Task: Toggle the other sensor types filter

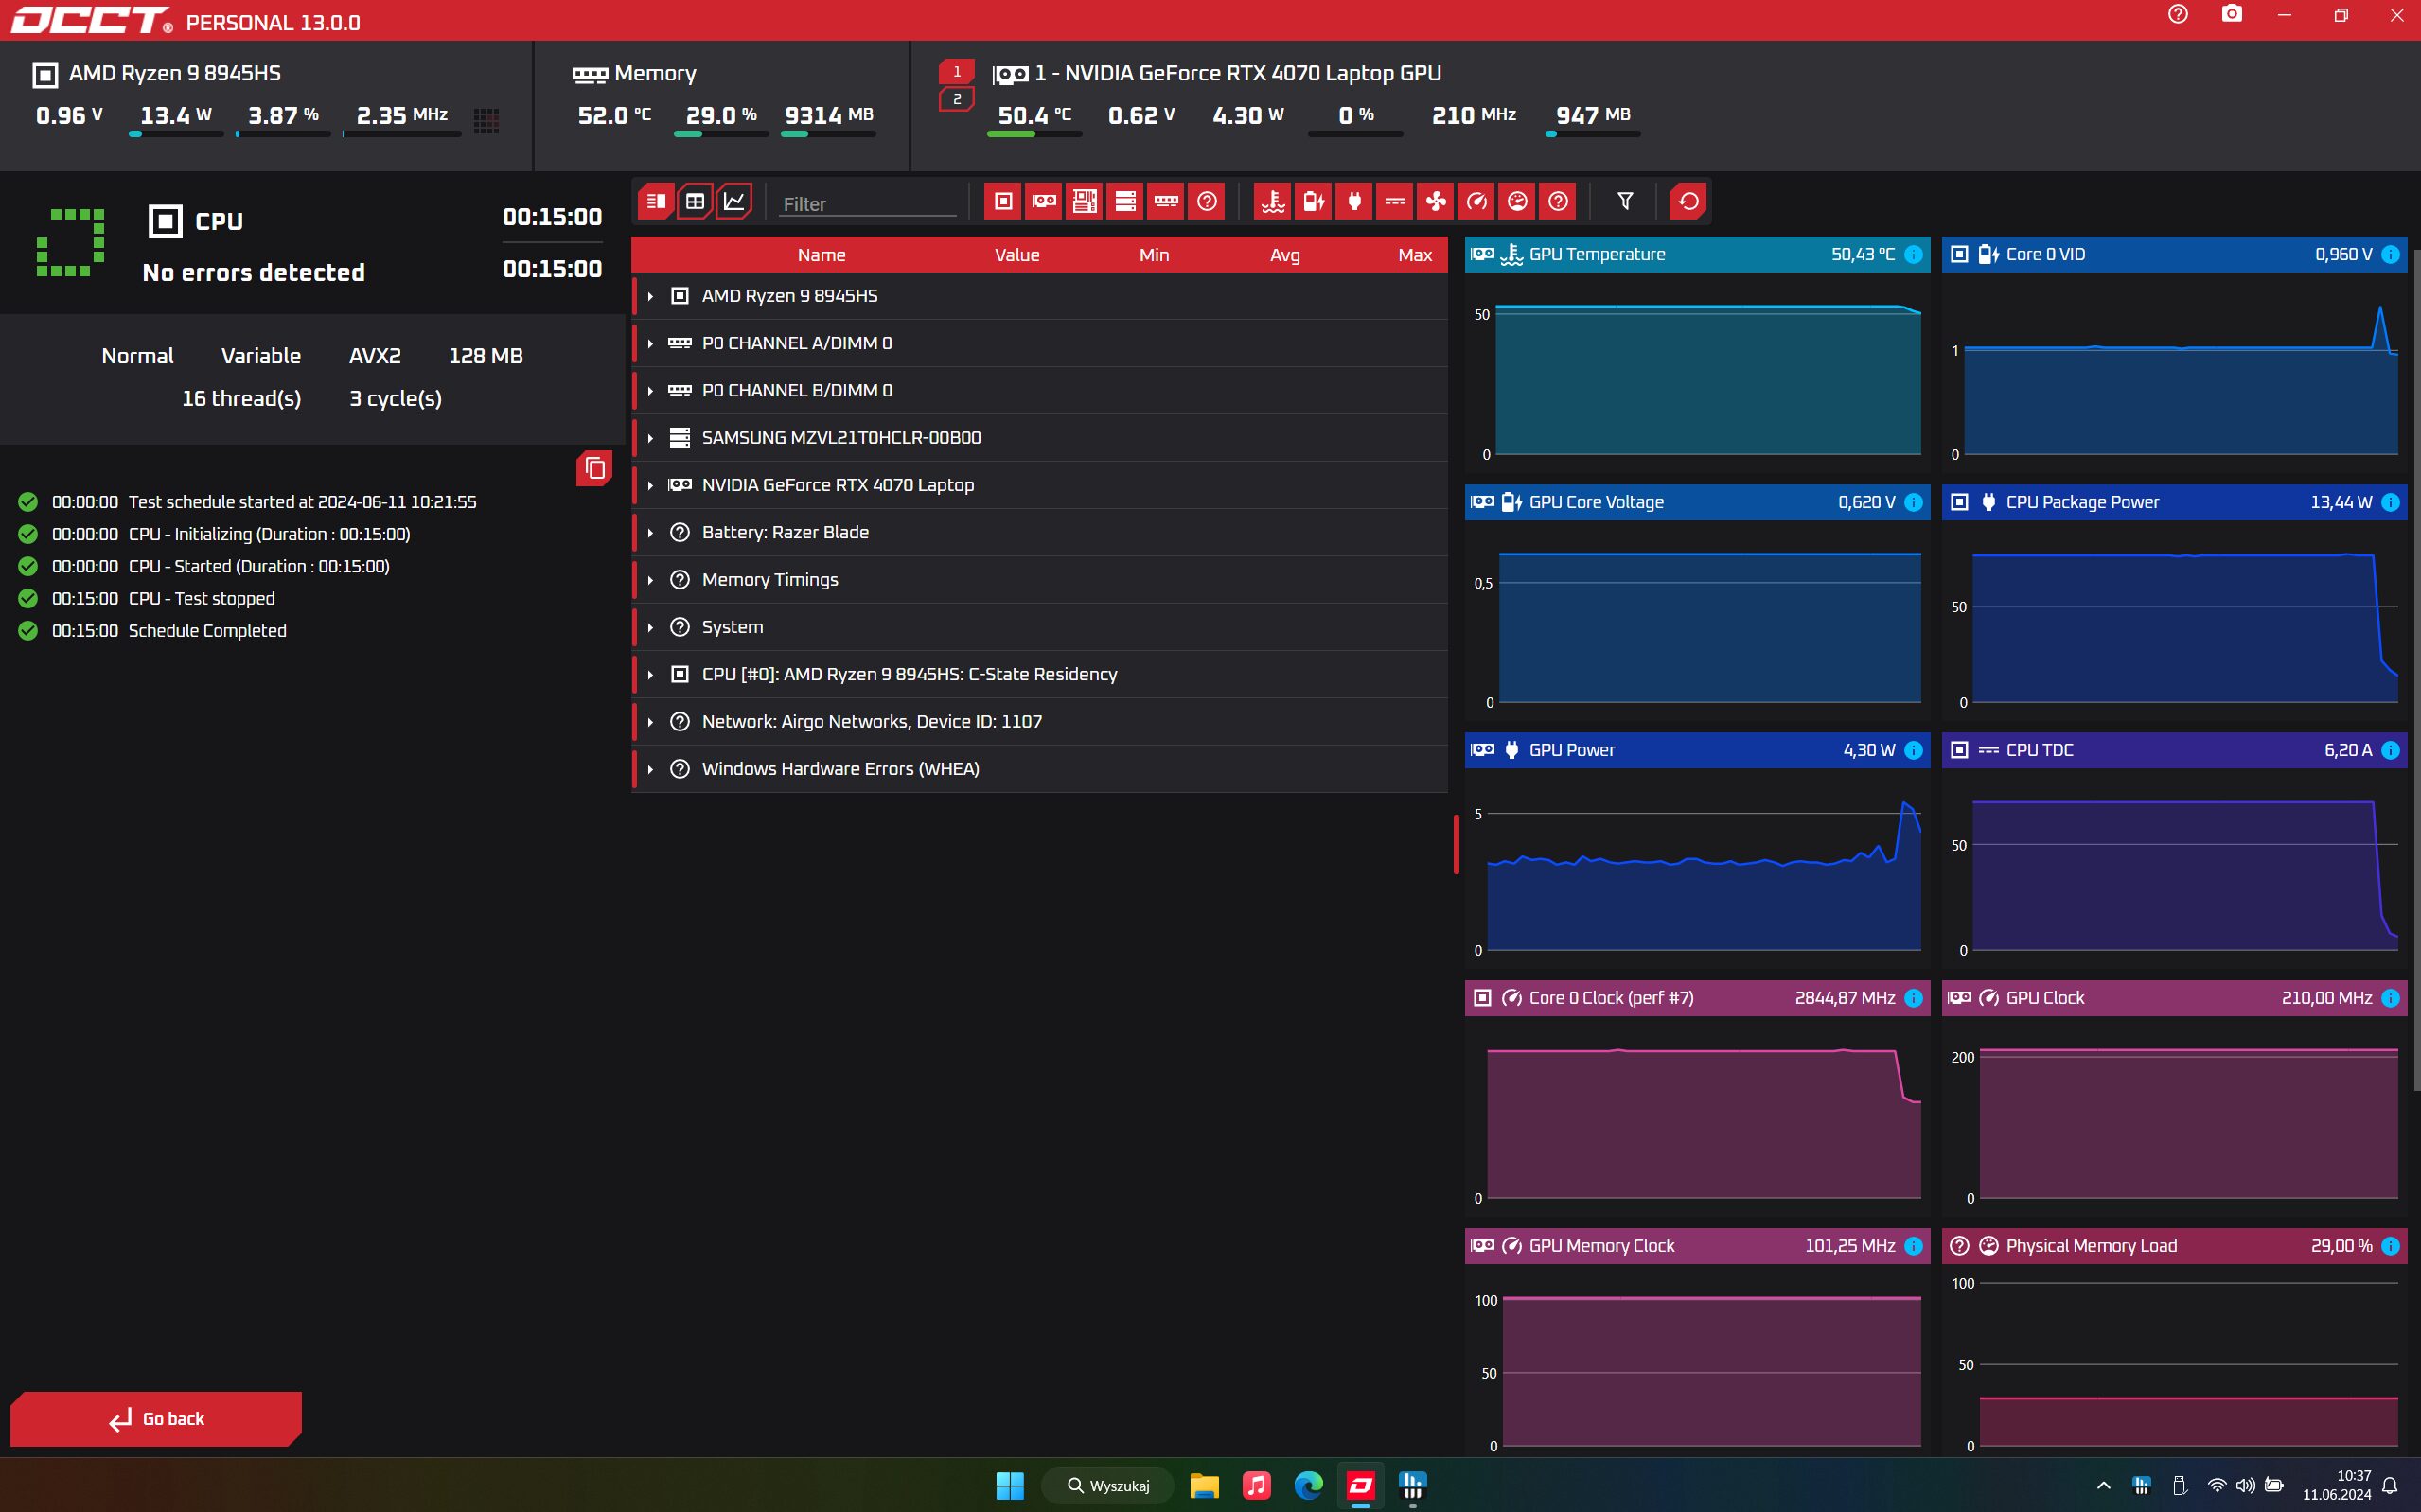Action: (x=1558, y=201)
